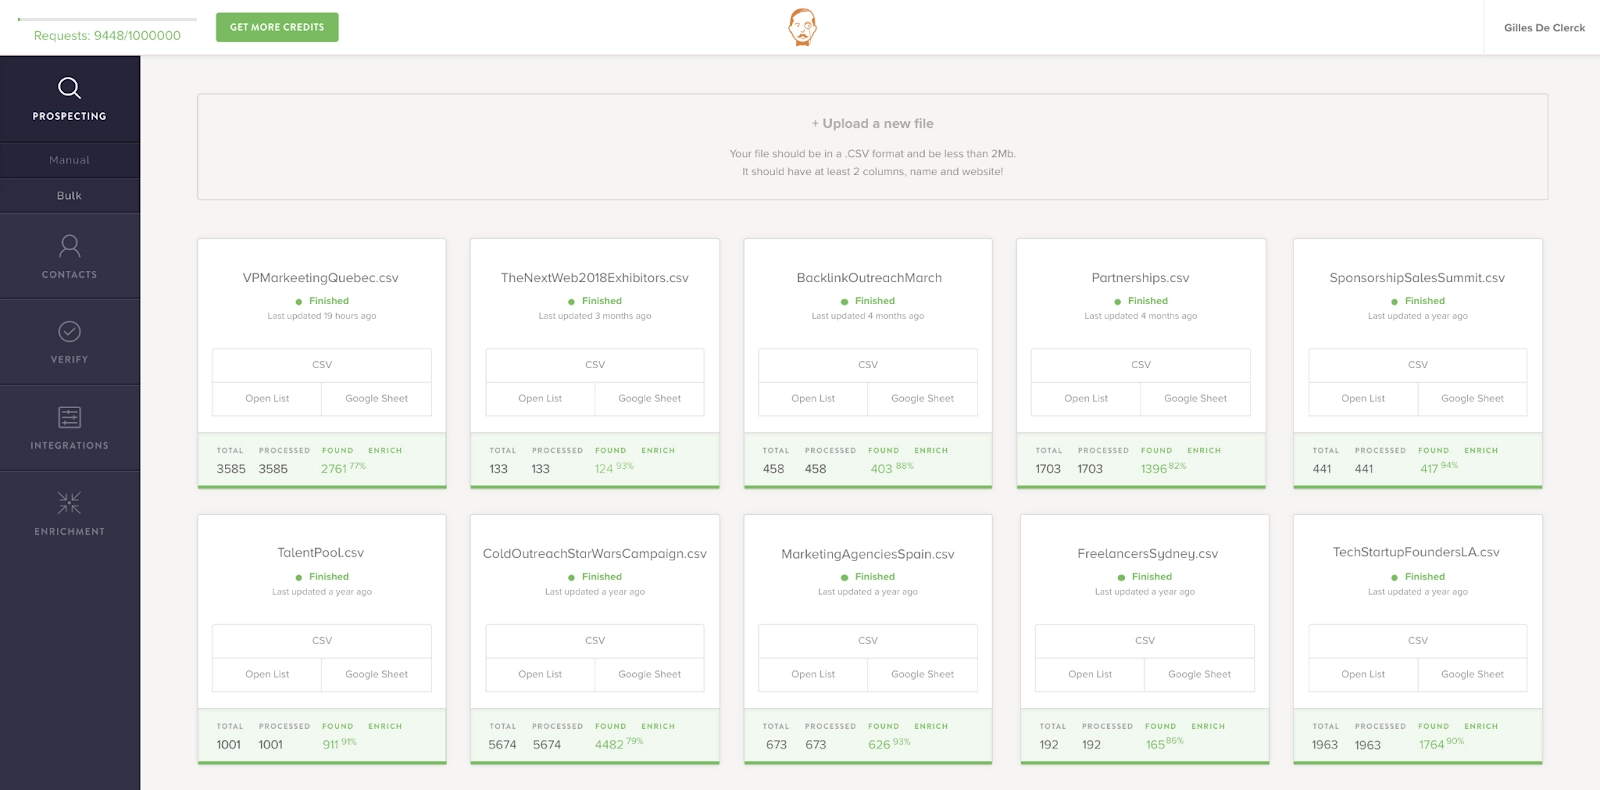The width and height of the screenshot is (1600, 790).
Task: Open the Contacts person icon
Action: [x=69, y=245]
